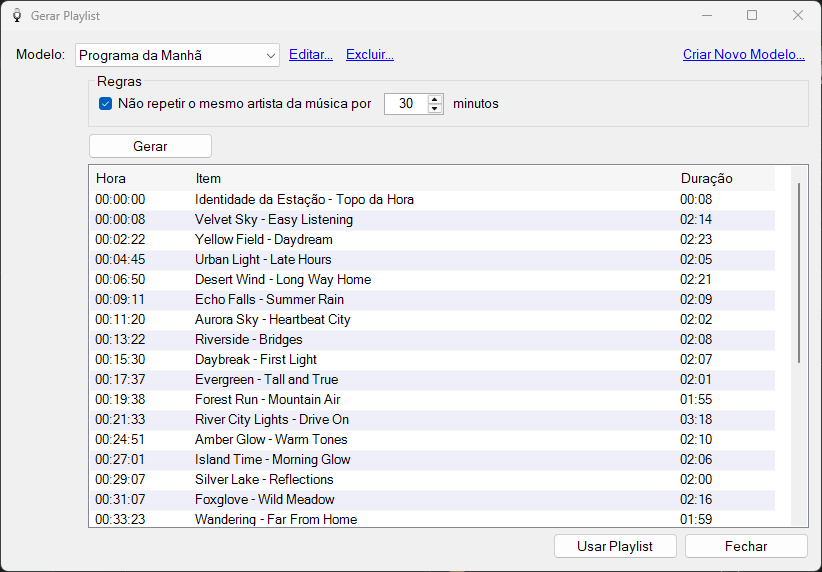This screenshot has width=822, height=572.
Task: Click the duration cell 01:55
Action: (696, 400)
